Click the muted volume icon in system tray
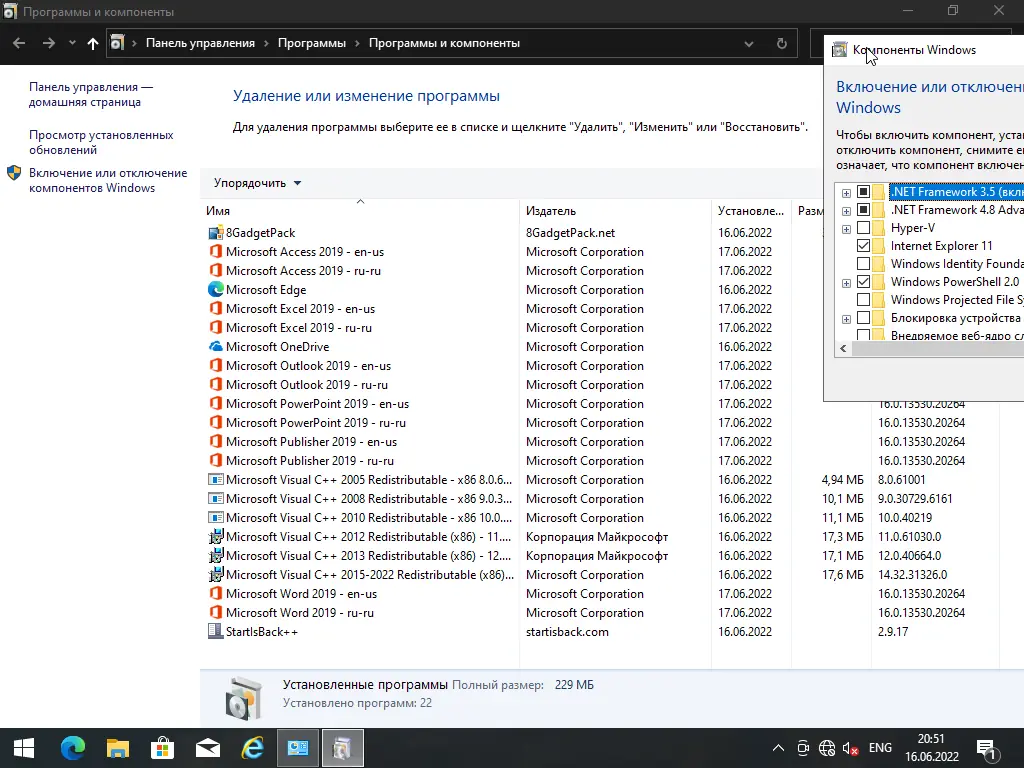This screenshot has width=1024, height=768. click(850, 747)
